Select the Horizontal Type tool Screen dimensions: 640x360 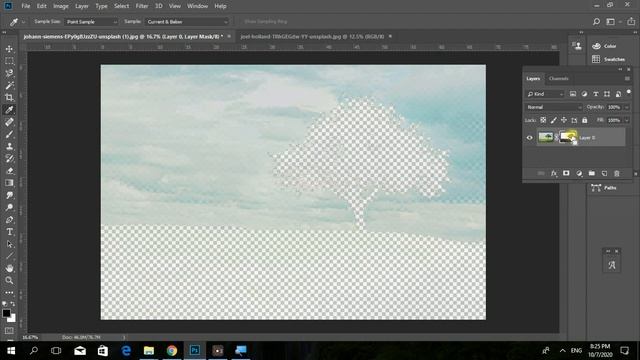9,232
